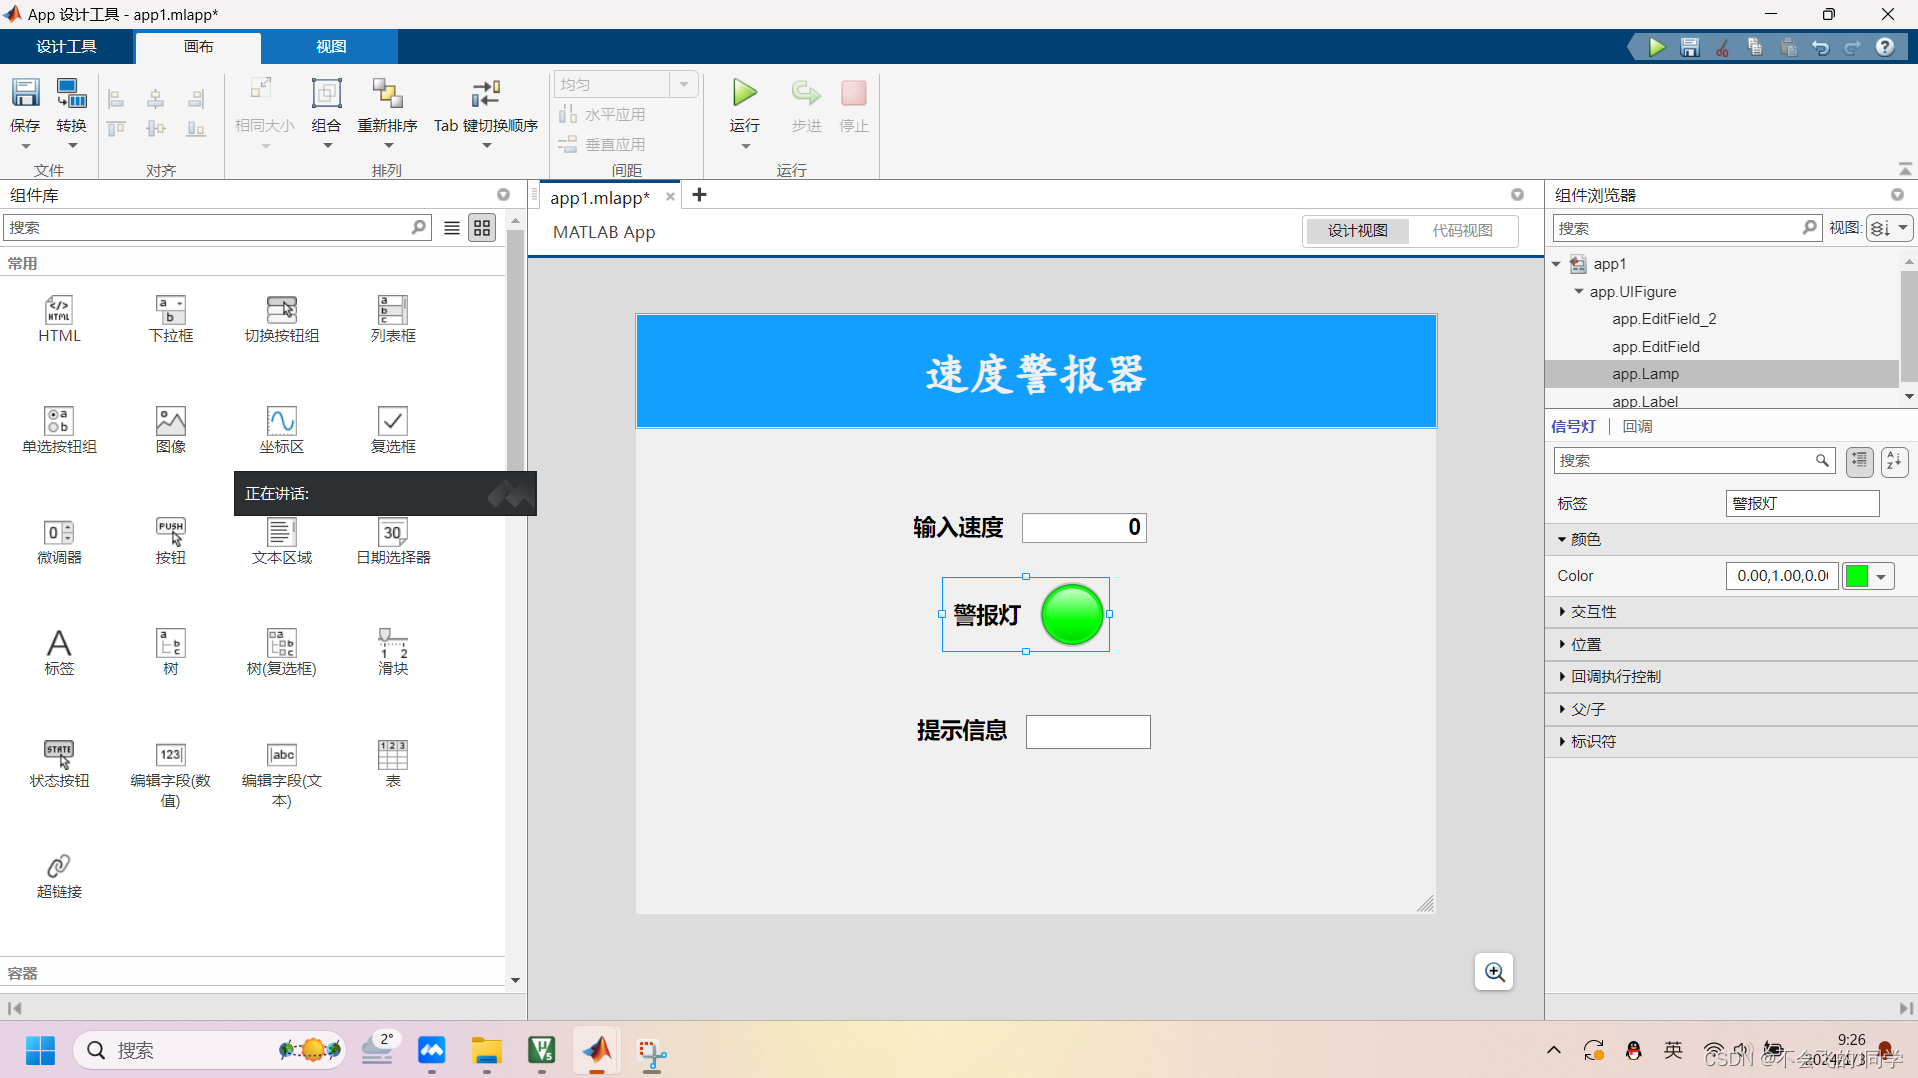Toggle grid view in component library

pos(481,227)
